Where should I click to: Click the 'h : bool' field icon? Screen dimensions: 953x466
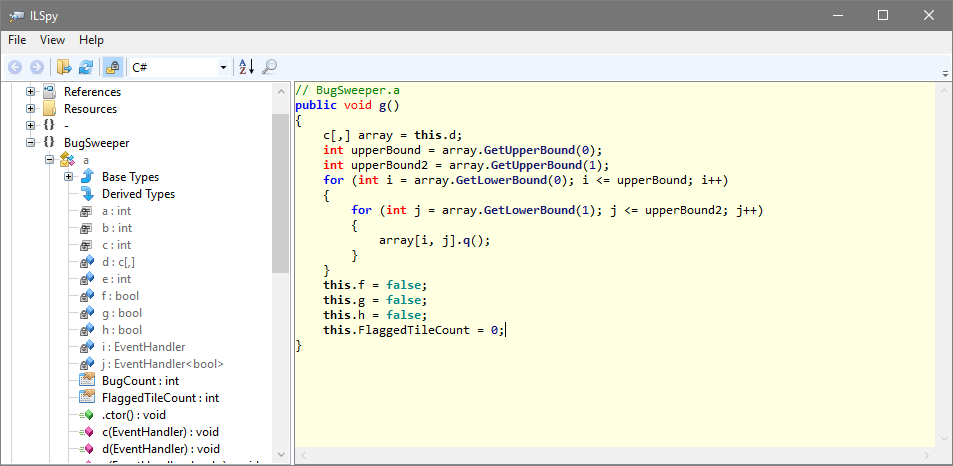pyautogui.click(x=87, y=330)
